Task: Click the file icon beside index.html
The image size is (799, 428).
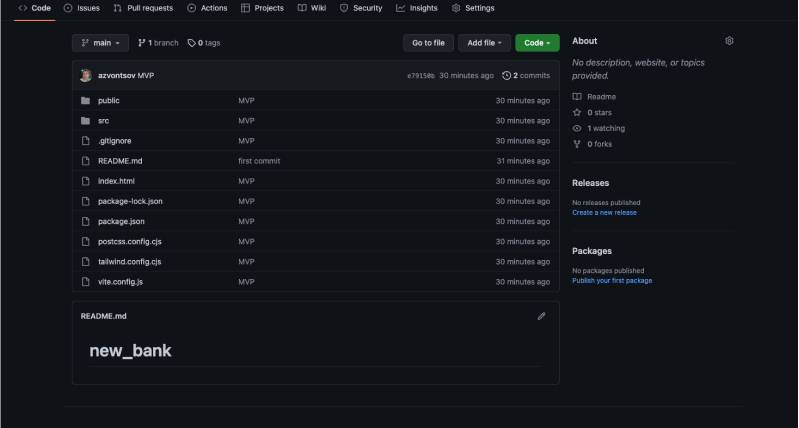Action: pyautogui.click(x=86, y=181)
